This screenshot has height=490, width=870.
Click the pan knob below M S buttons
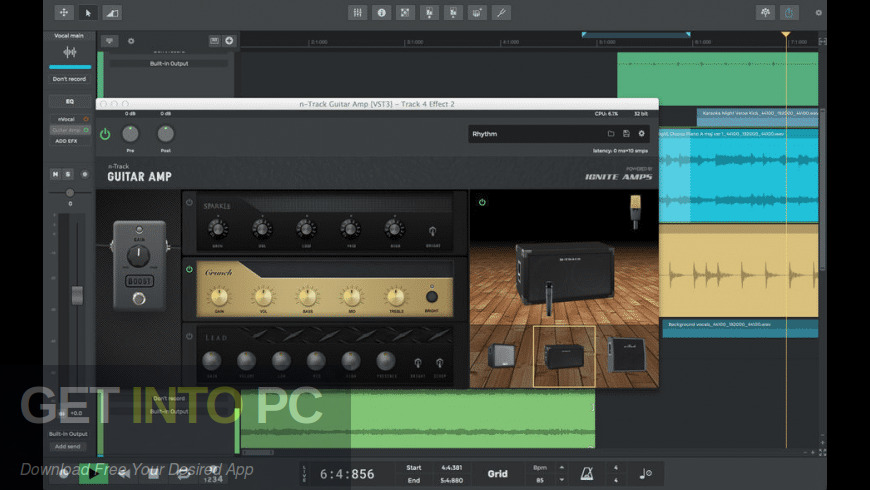[70, 193]
